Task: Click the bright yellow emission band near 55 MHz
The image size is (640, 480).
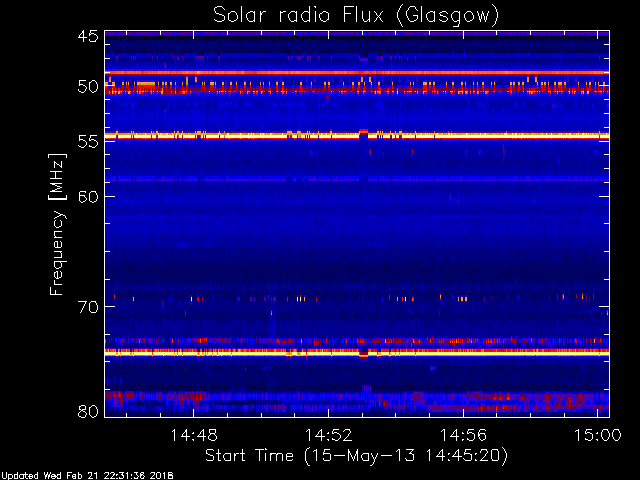Action: [357, 136]
